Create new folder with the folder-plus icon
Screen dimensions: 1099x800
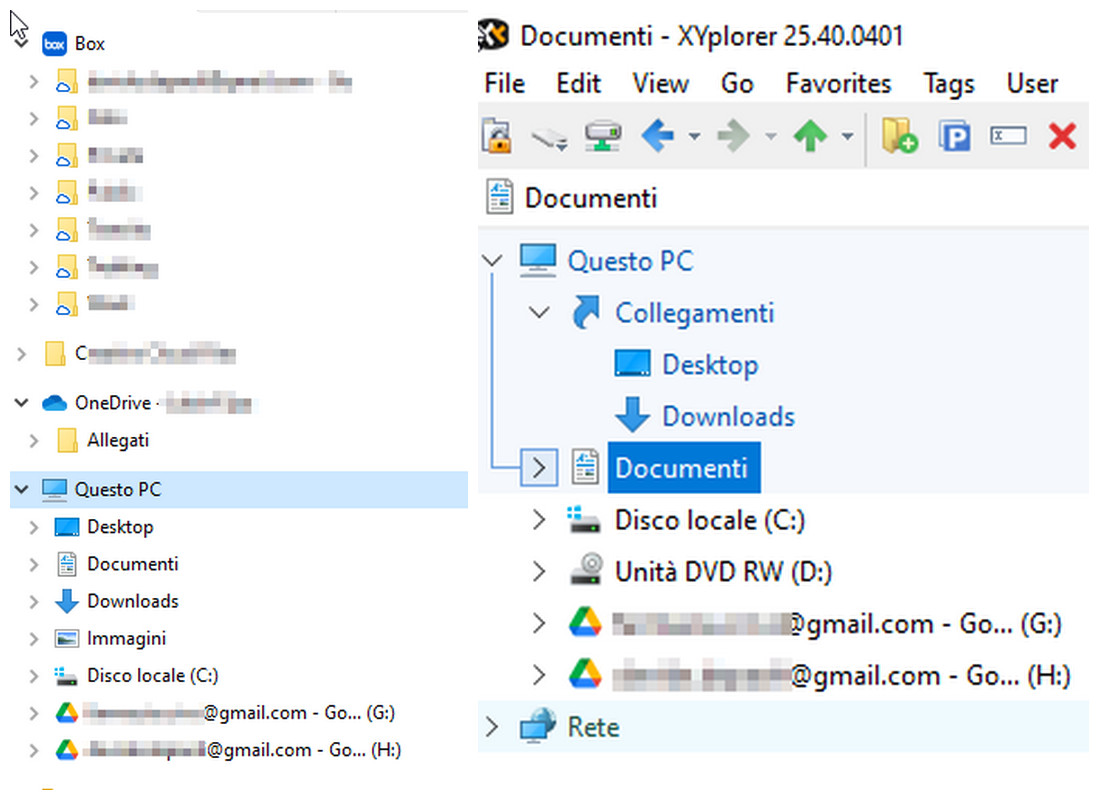[899, 135]
